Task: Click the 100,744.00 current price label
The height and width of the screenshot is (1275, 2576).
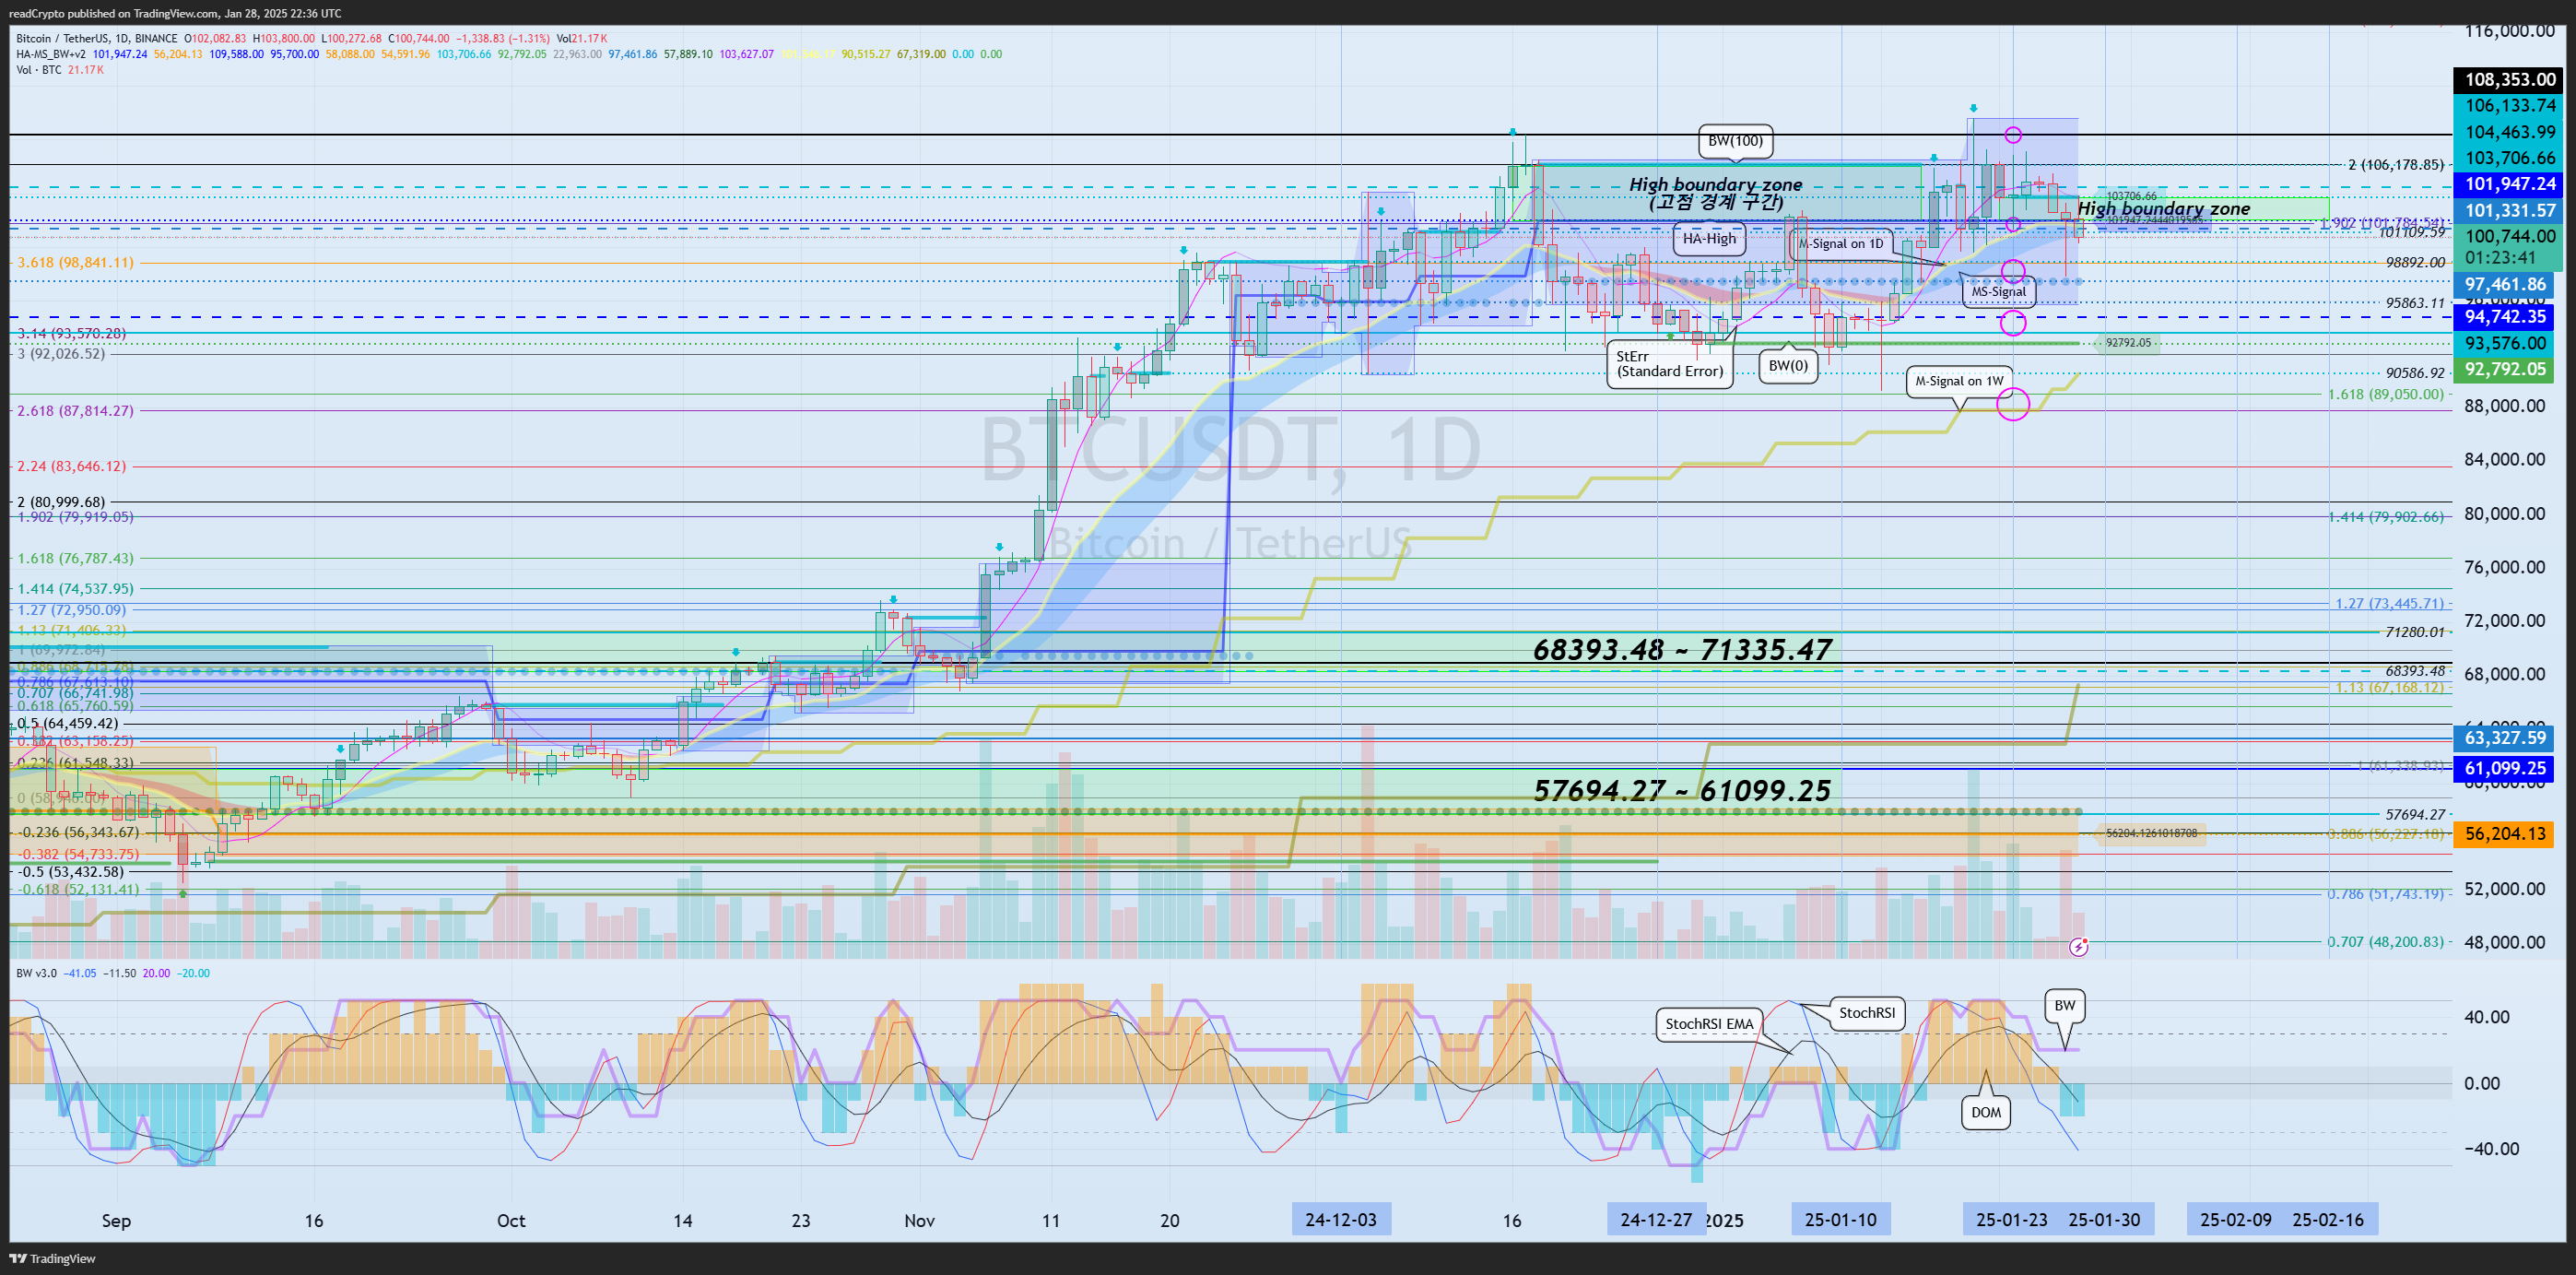Action: click(2510, 237)
